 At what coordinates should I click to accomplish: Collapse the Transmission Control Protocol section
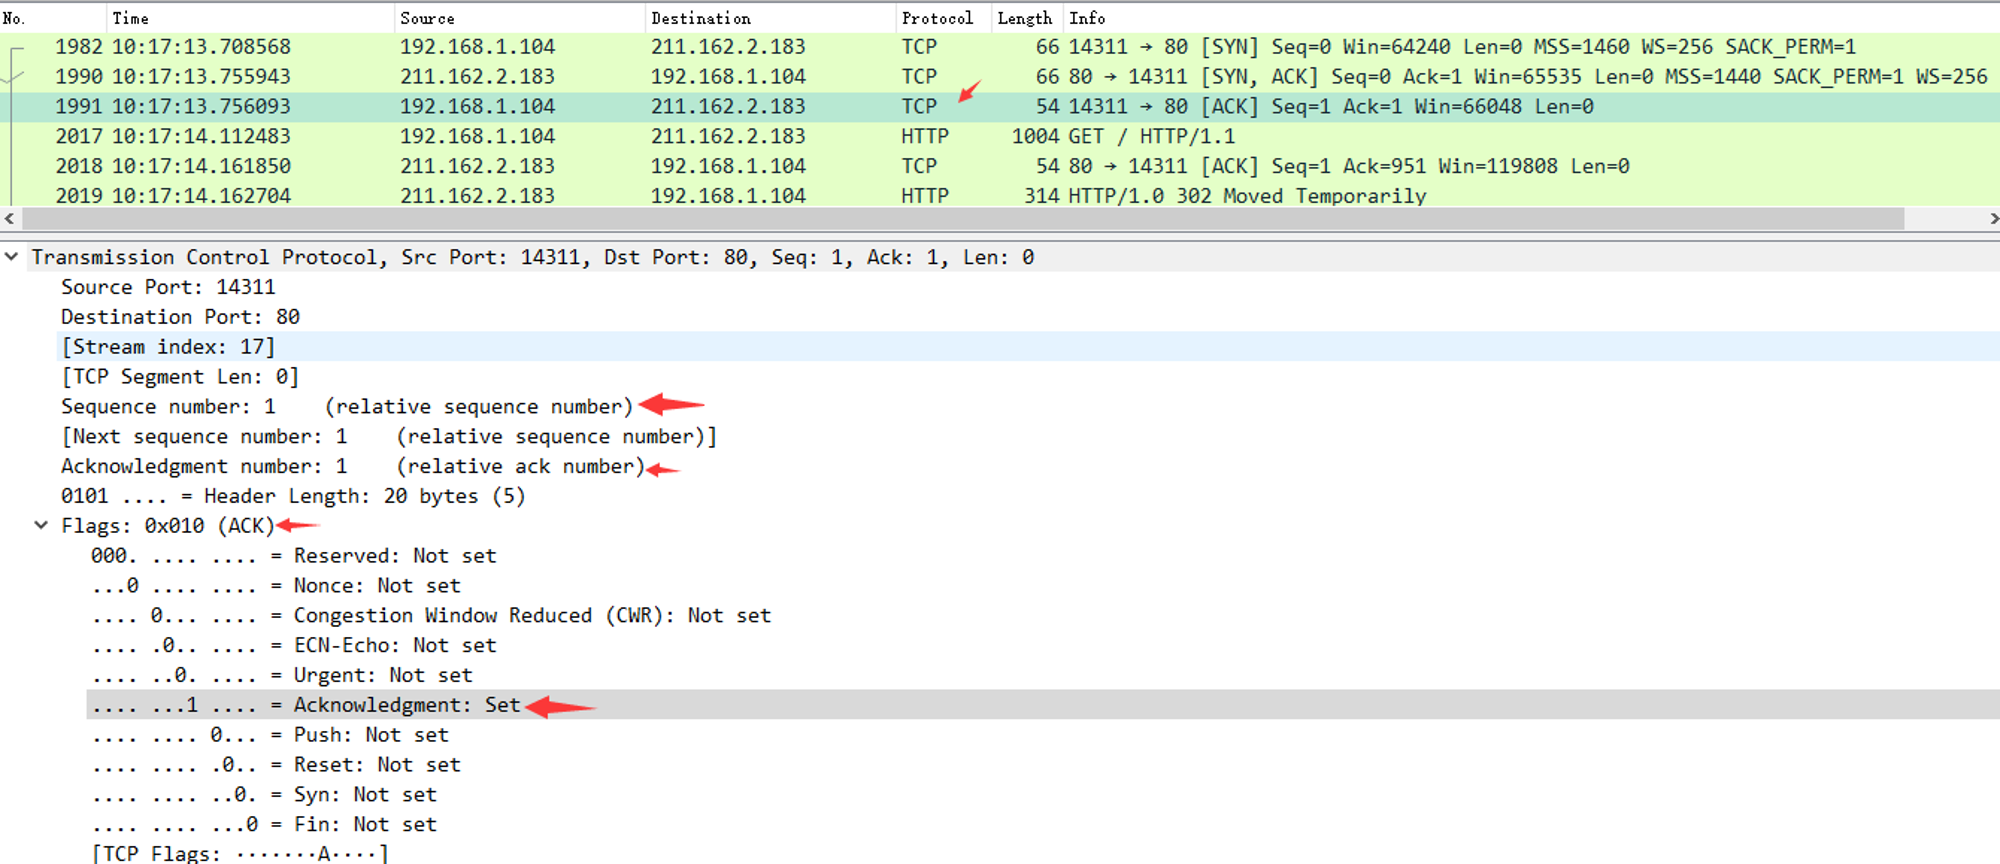(x=12, y=257)
